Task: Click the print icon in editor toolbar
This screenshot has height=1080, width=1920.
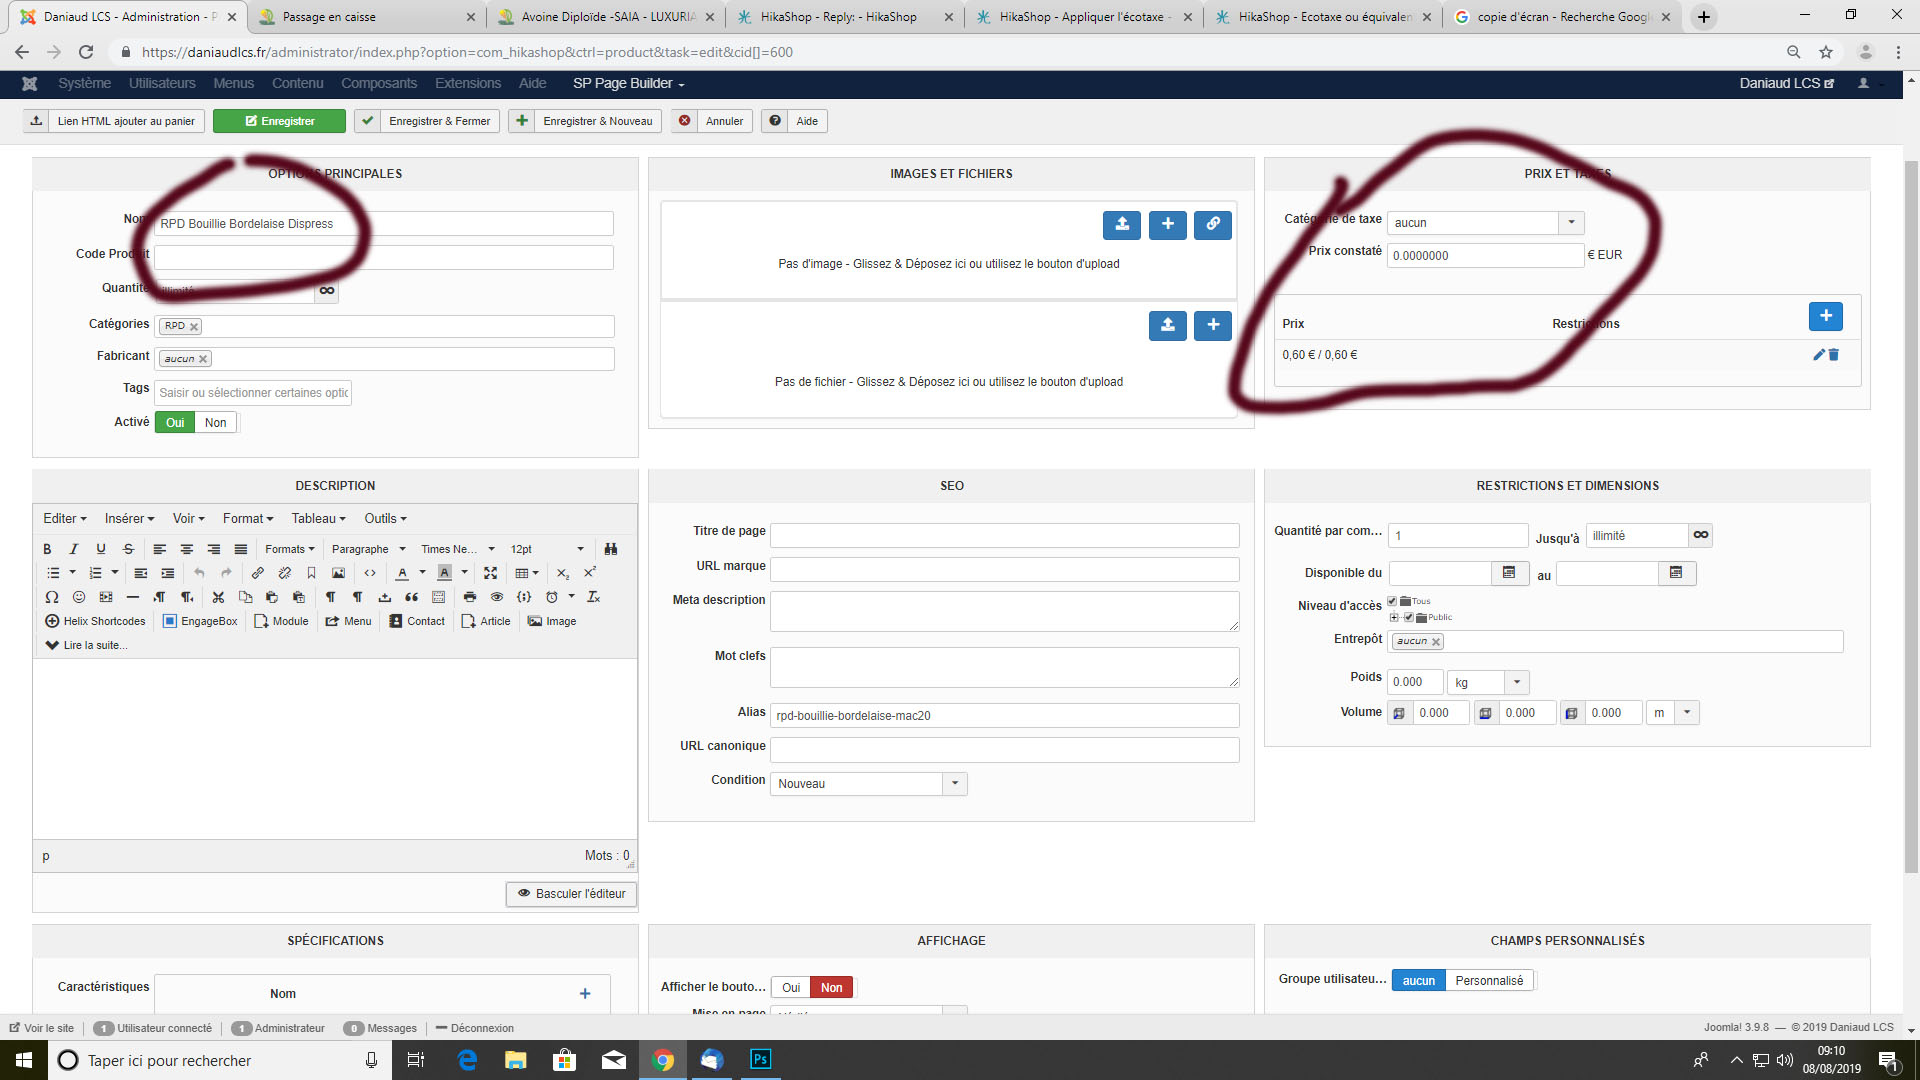Action: (x=470, y=597)
